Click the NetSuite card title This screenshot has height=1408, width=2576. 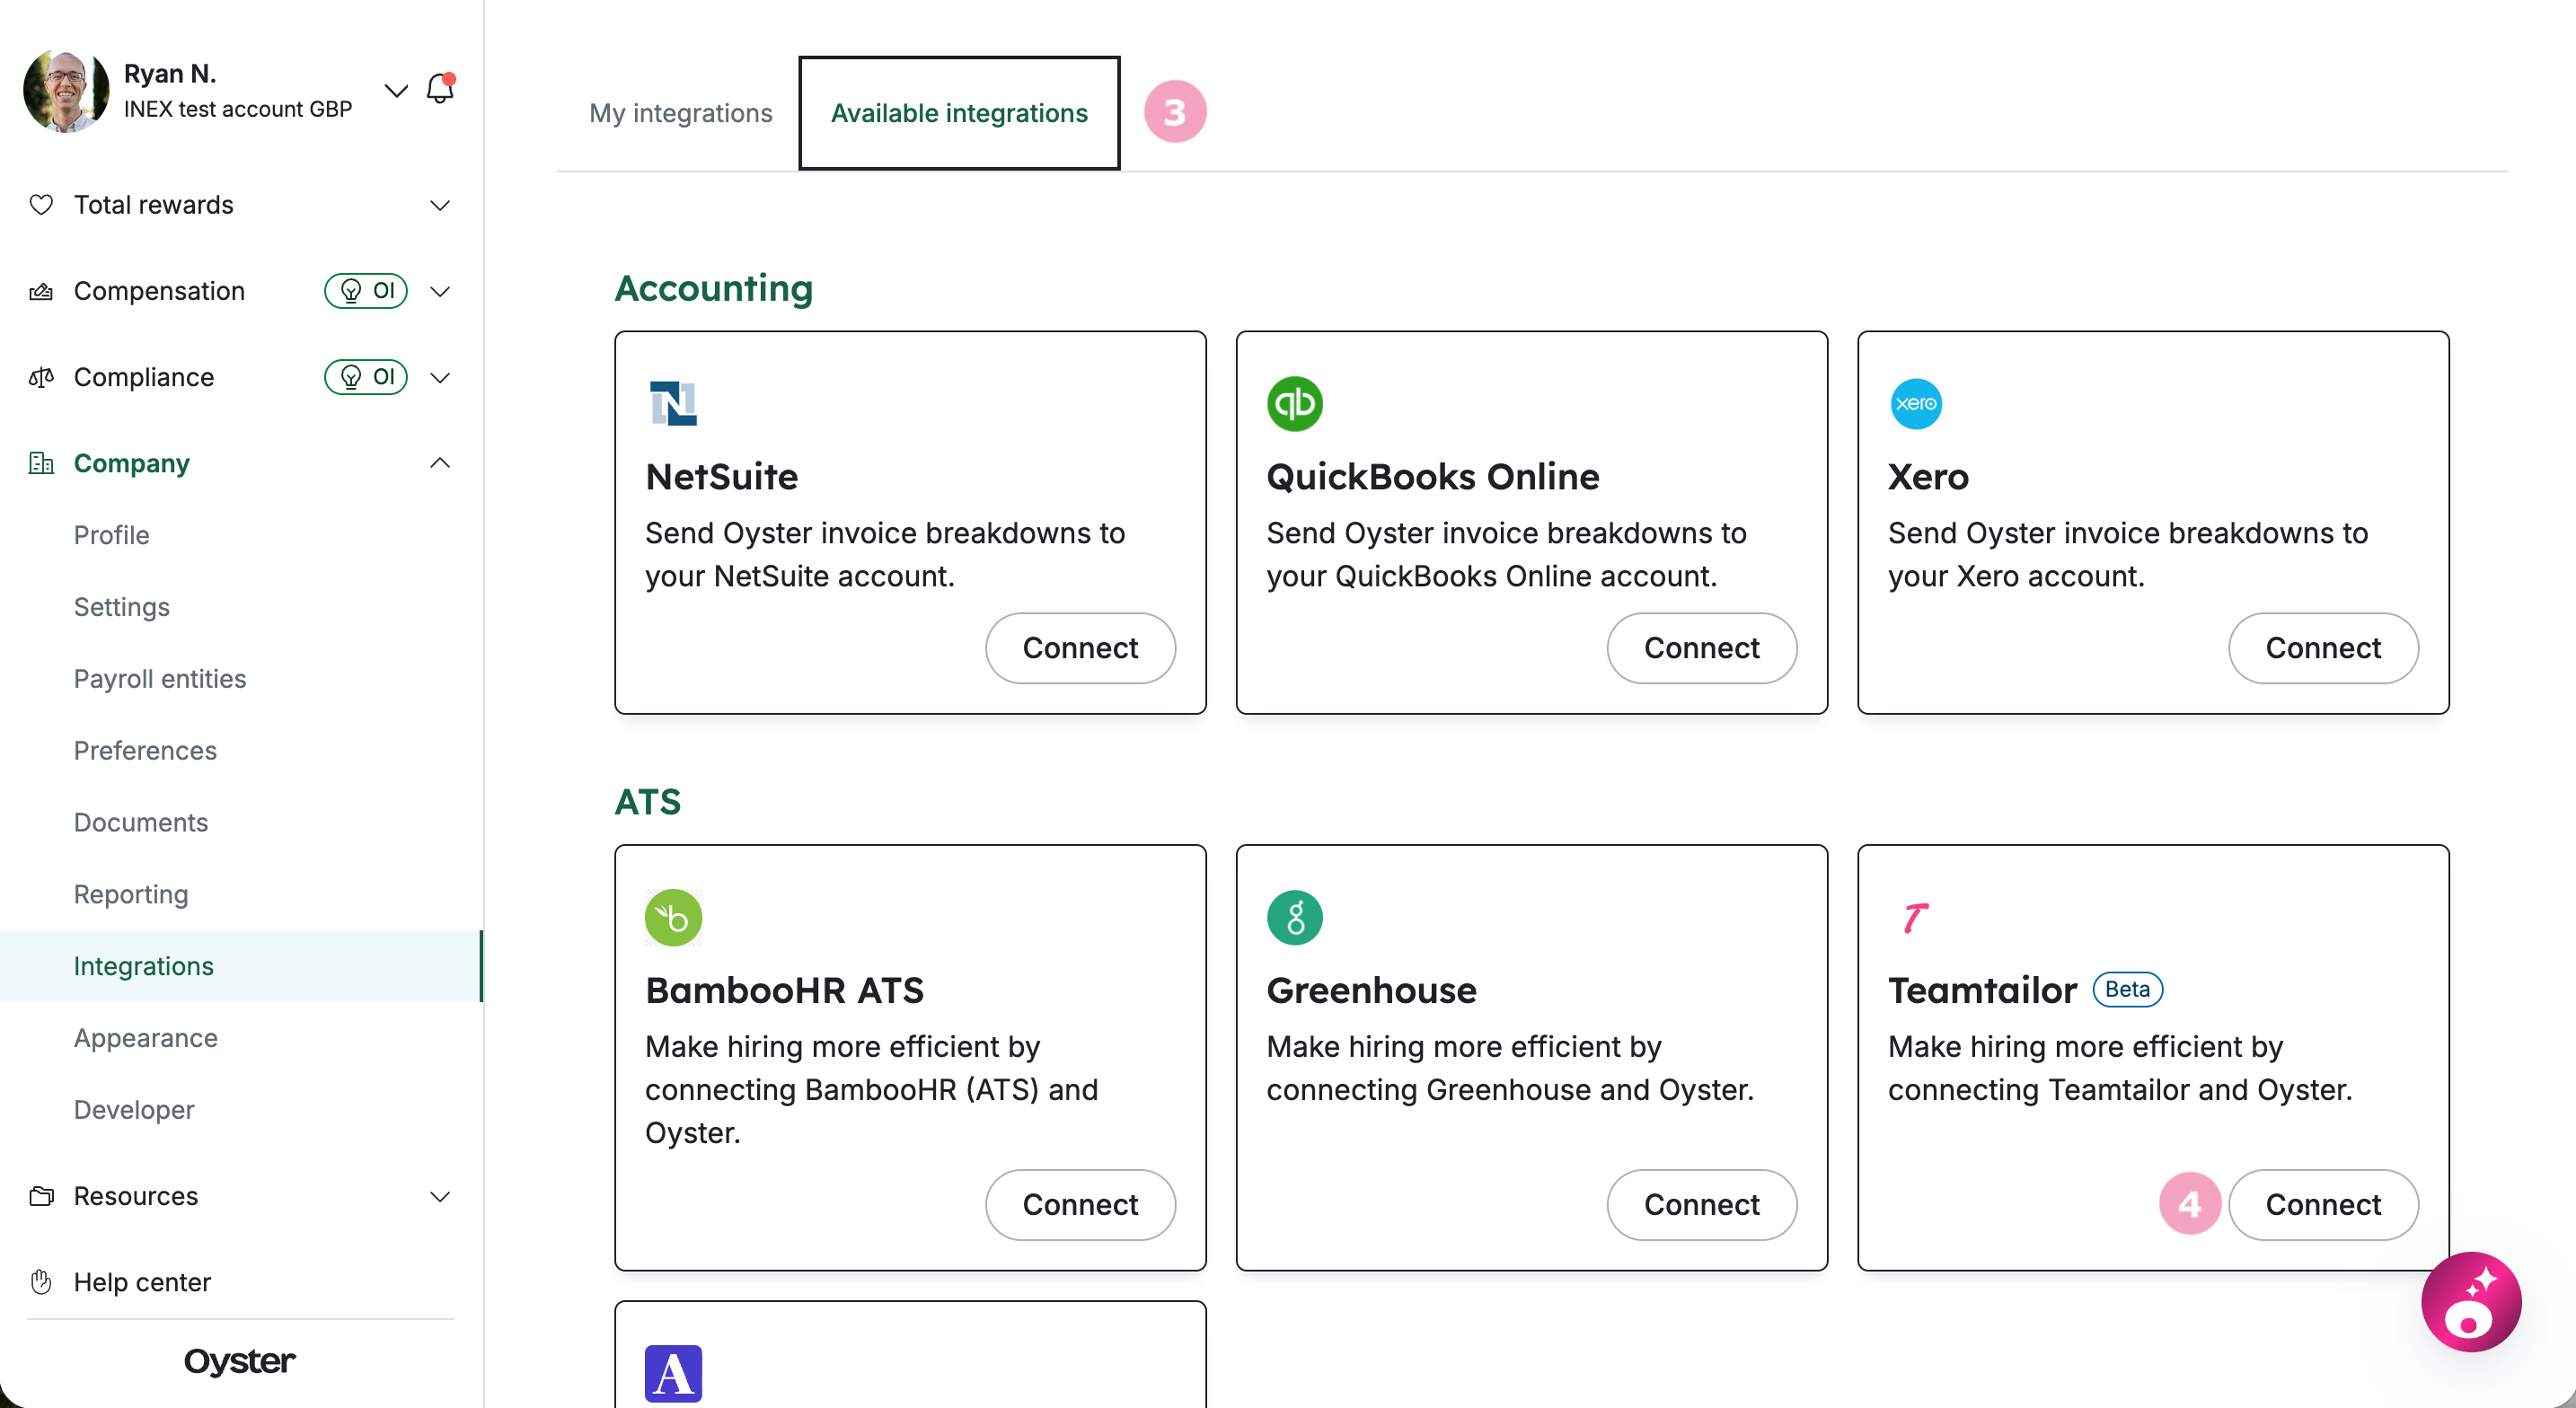[x=722, y=477]
